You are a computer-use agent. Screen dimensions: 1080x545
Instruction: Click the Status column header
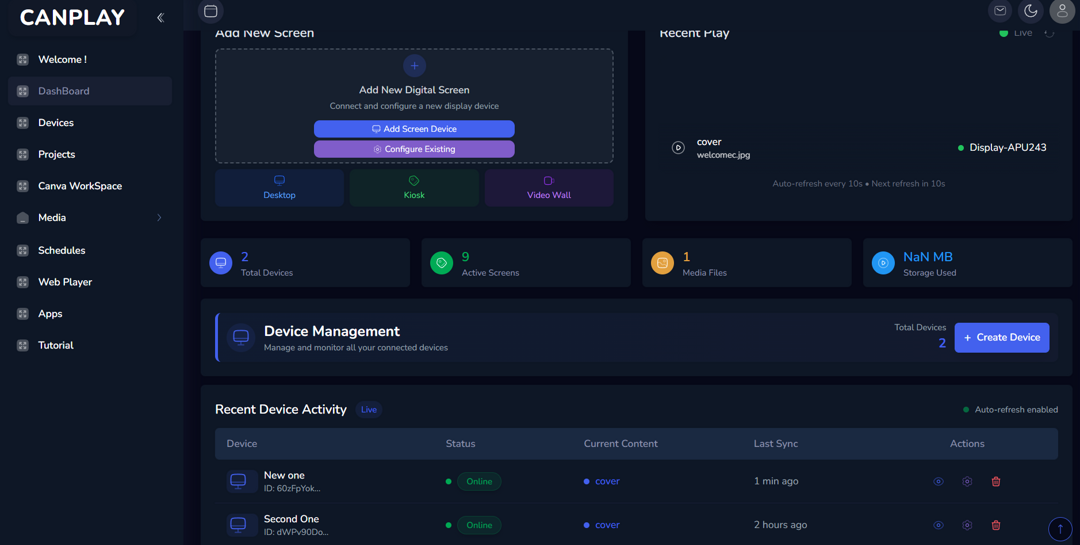[460, 444]
